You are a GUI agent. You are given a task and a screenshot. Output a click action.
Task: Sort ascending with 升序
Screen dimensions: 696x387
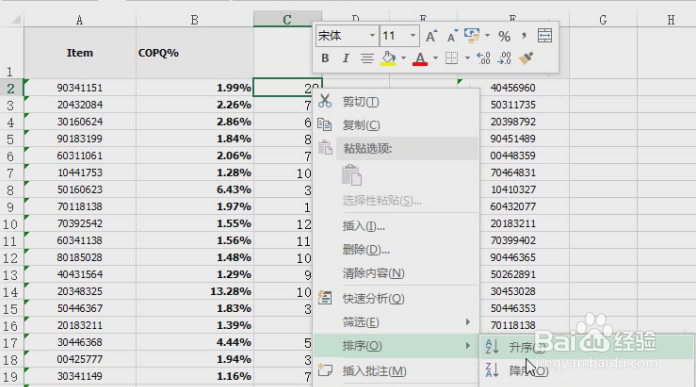pos(586,347)
